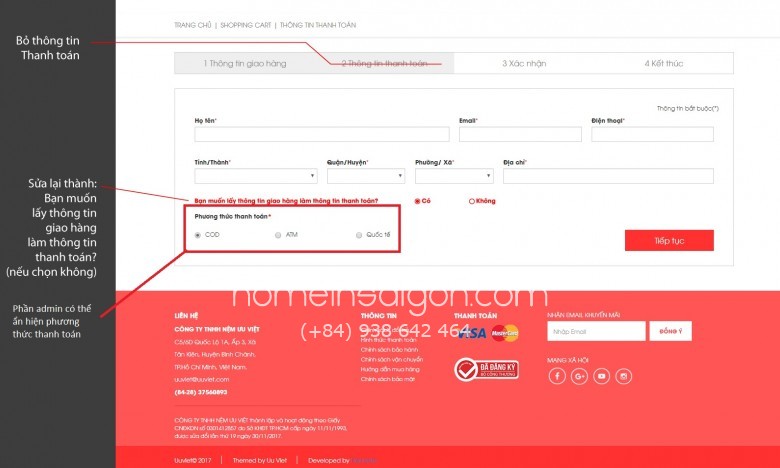Switch to '1 Thông tin giao hàng' step
Image resolution: width=780 pixels, height=468 pixels.
point(244,63)
